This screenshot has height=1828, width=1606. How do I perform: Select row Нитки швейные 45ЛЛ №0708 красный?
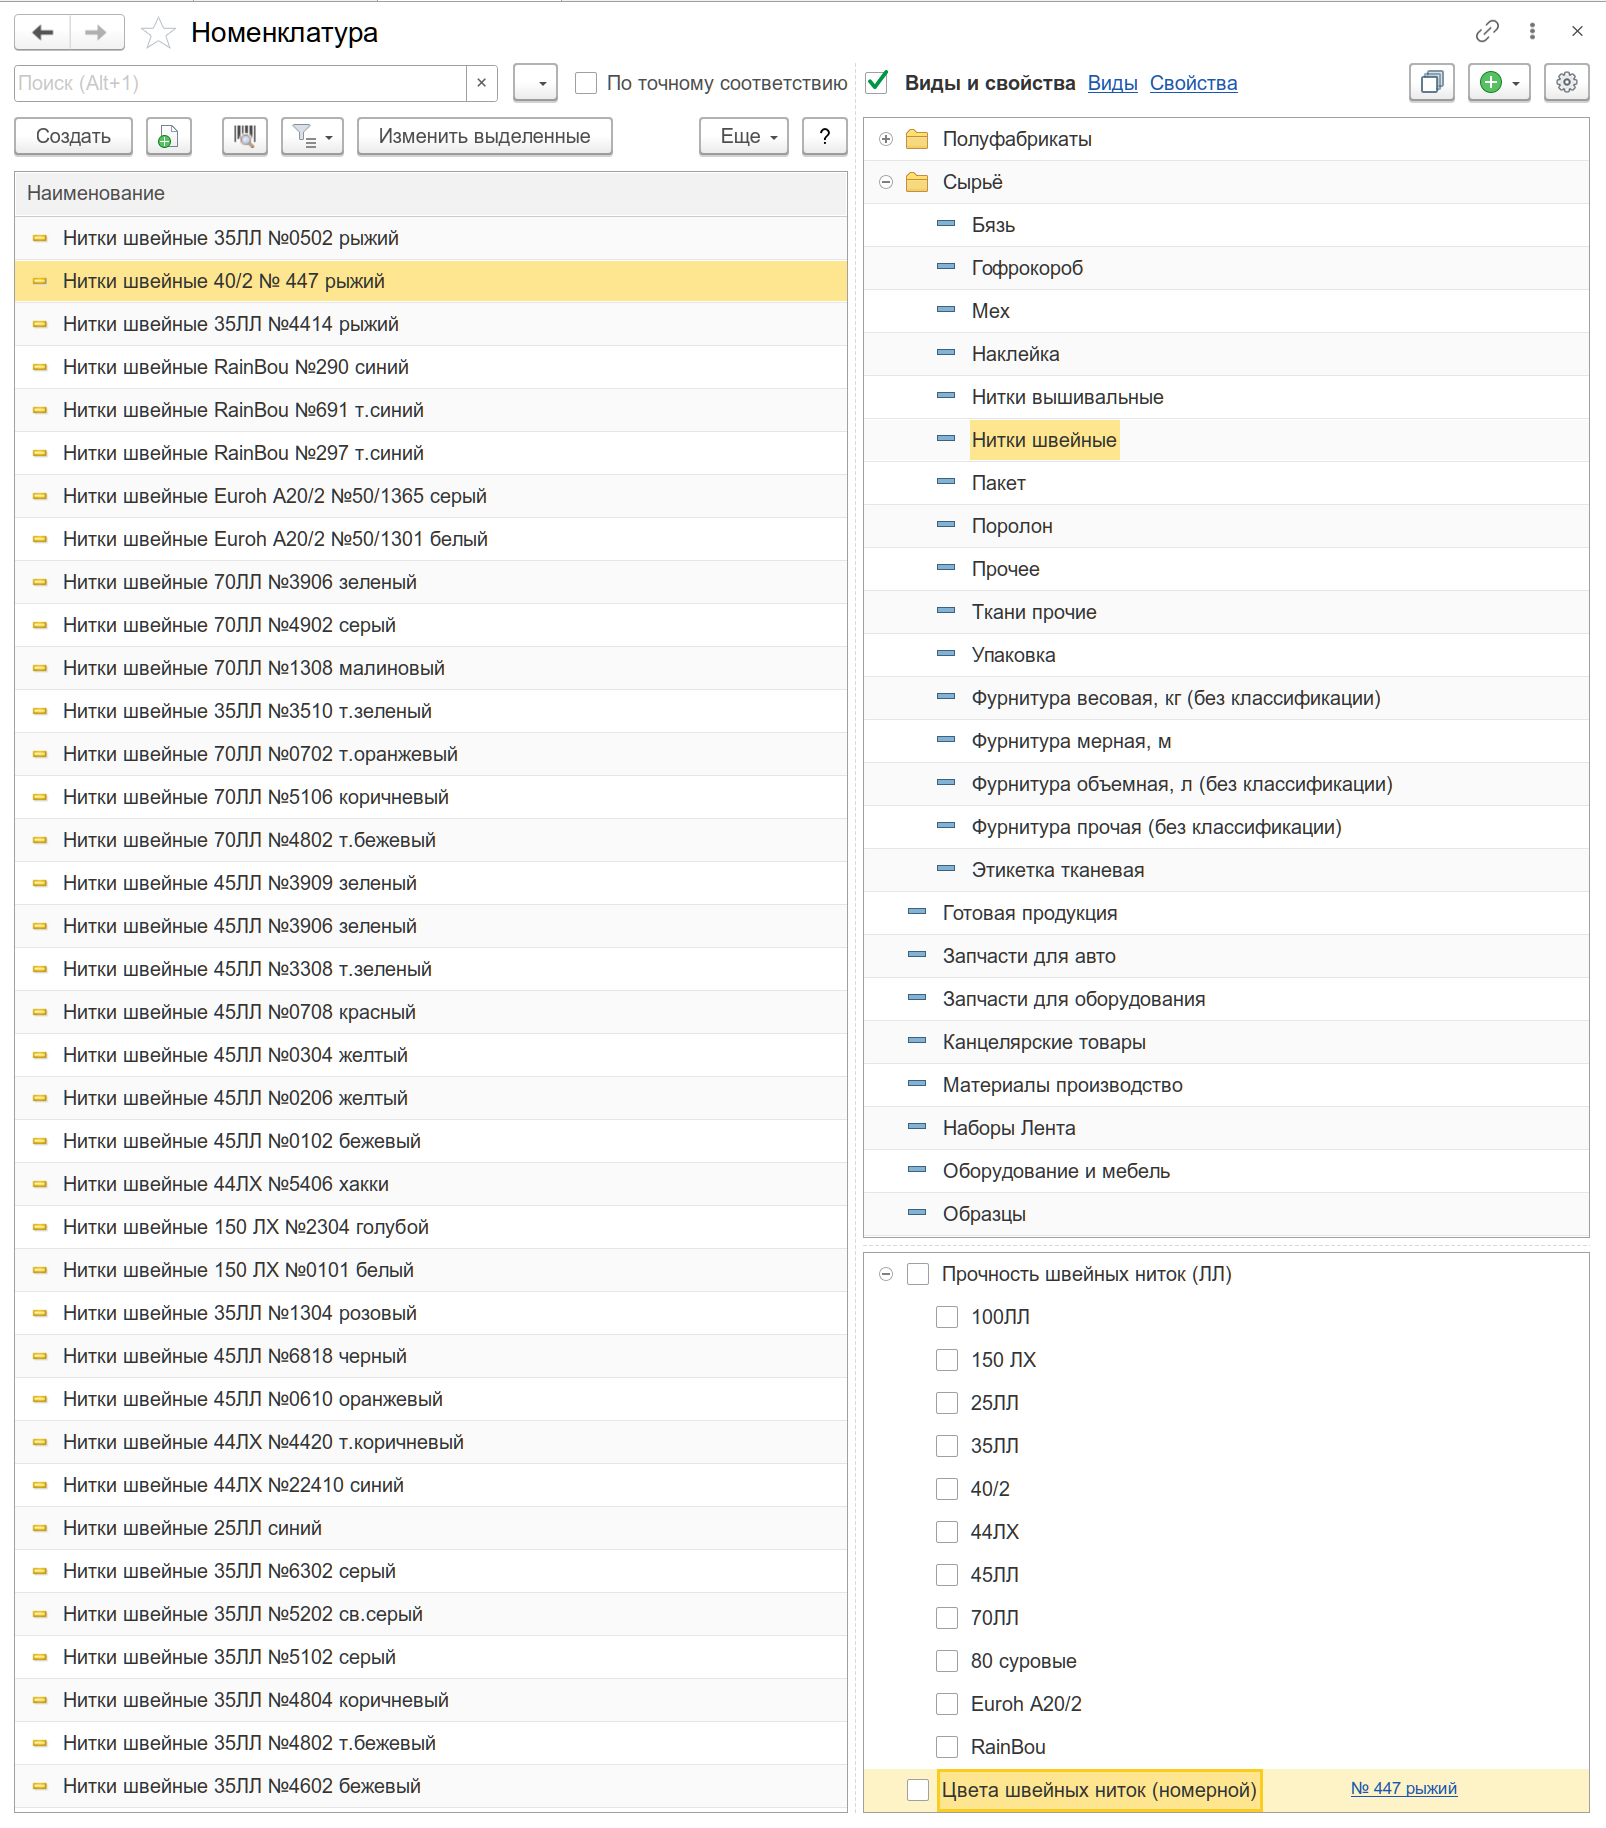(x=431, y=1012)
